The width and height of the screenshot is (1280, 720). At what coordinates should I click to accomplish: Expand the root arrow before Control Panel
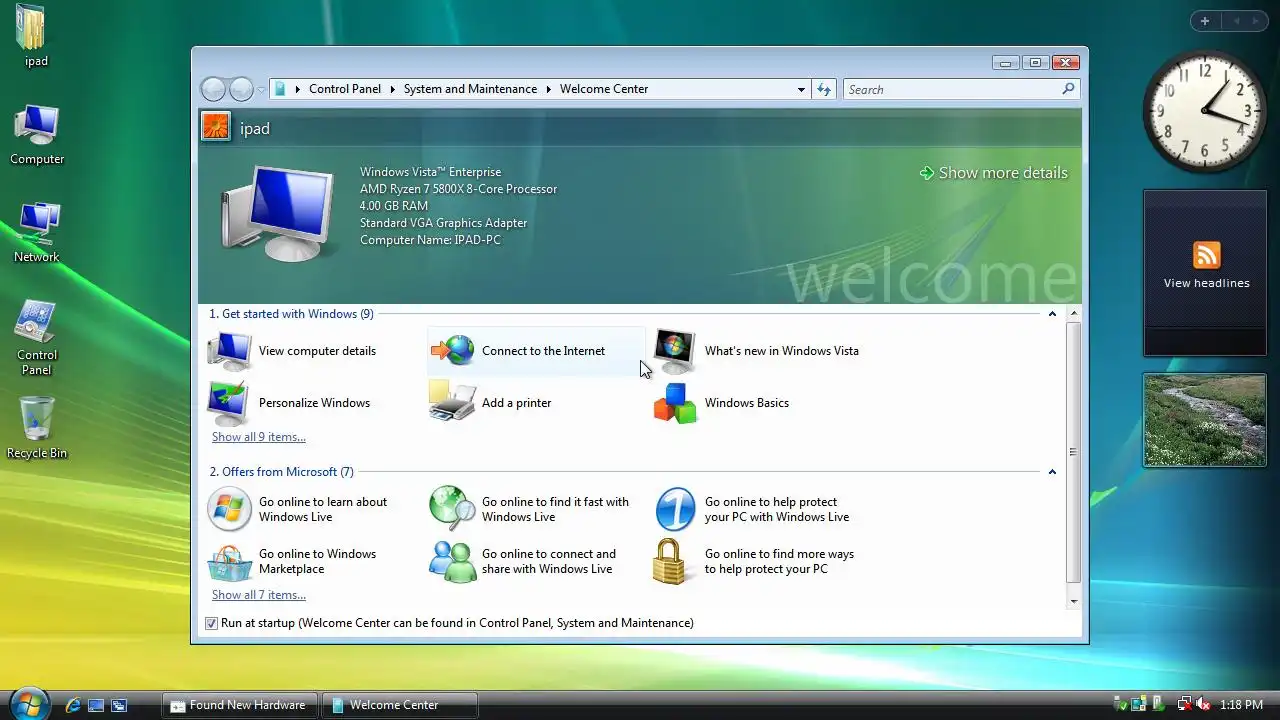click(x=297, y=89)
